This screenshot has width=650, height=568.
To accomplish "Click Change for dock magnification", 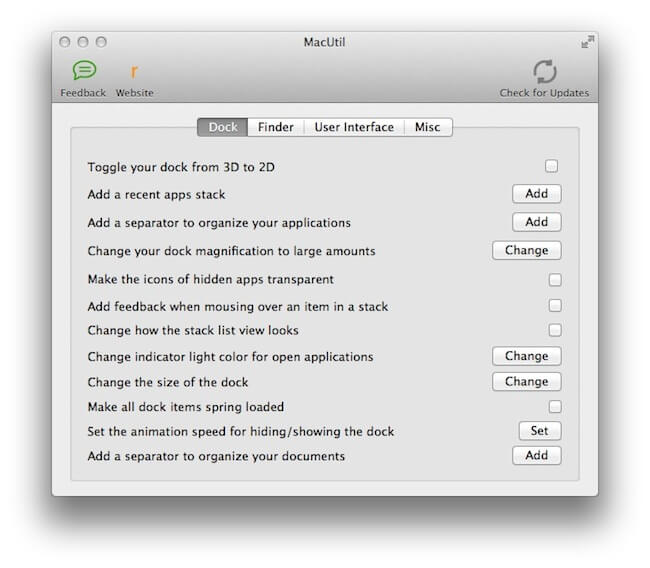I will coord(527,250).
